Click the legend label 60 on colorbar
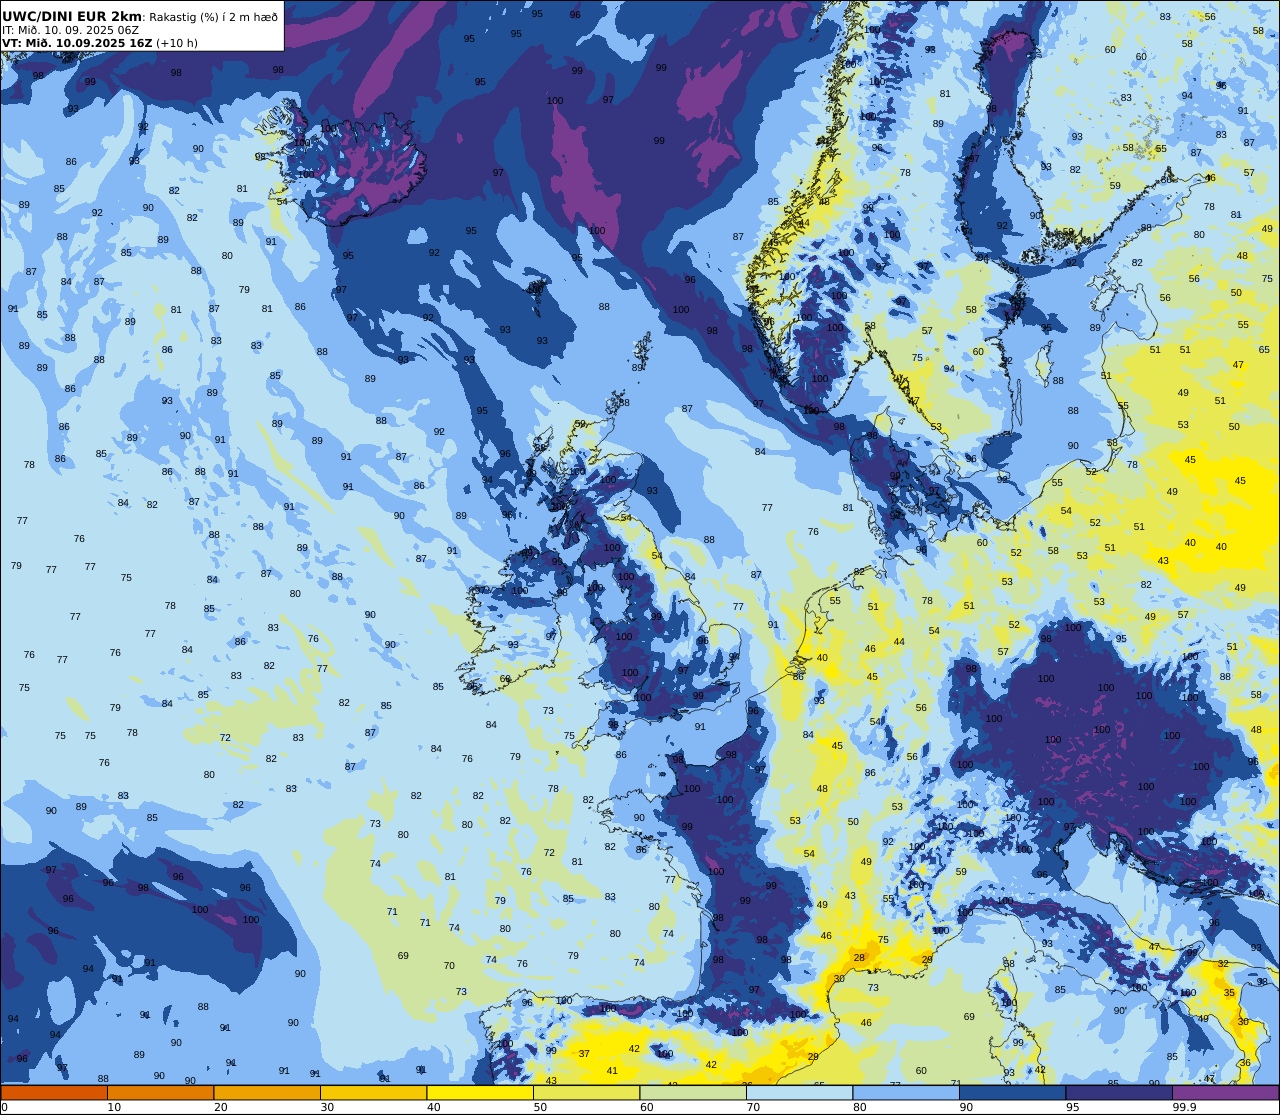1280x1115 pixels. pyautogui.click(x=647, y=1107)
